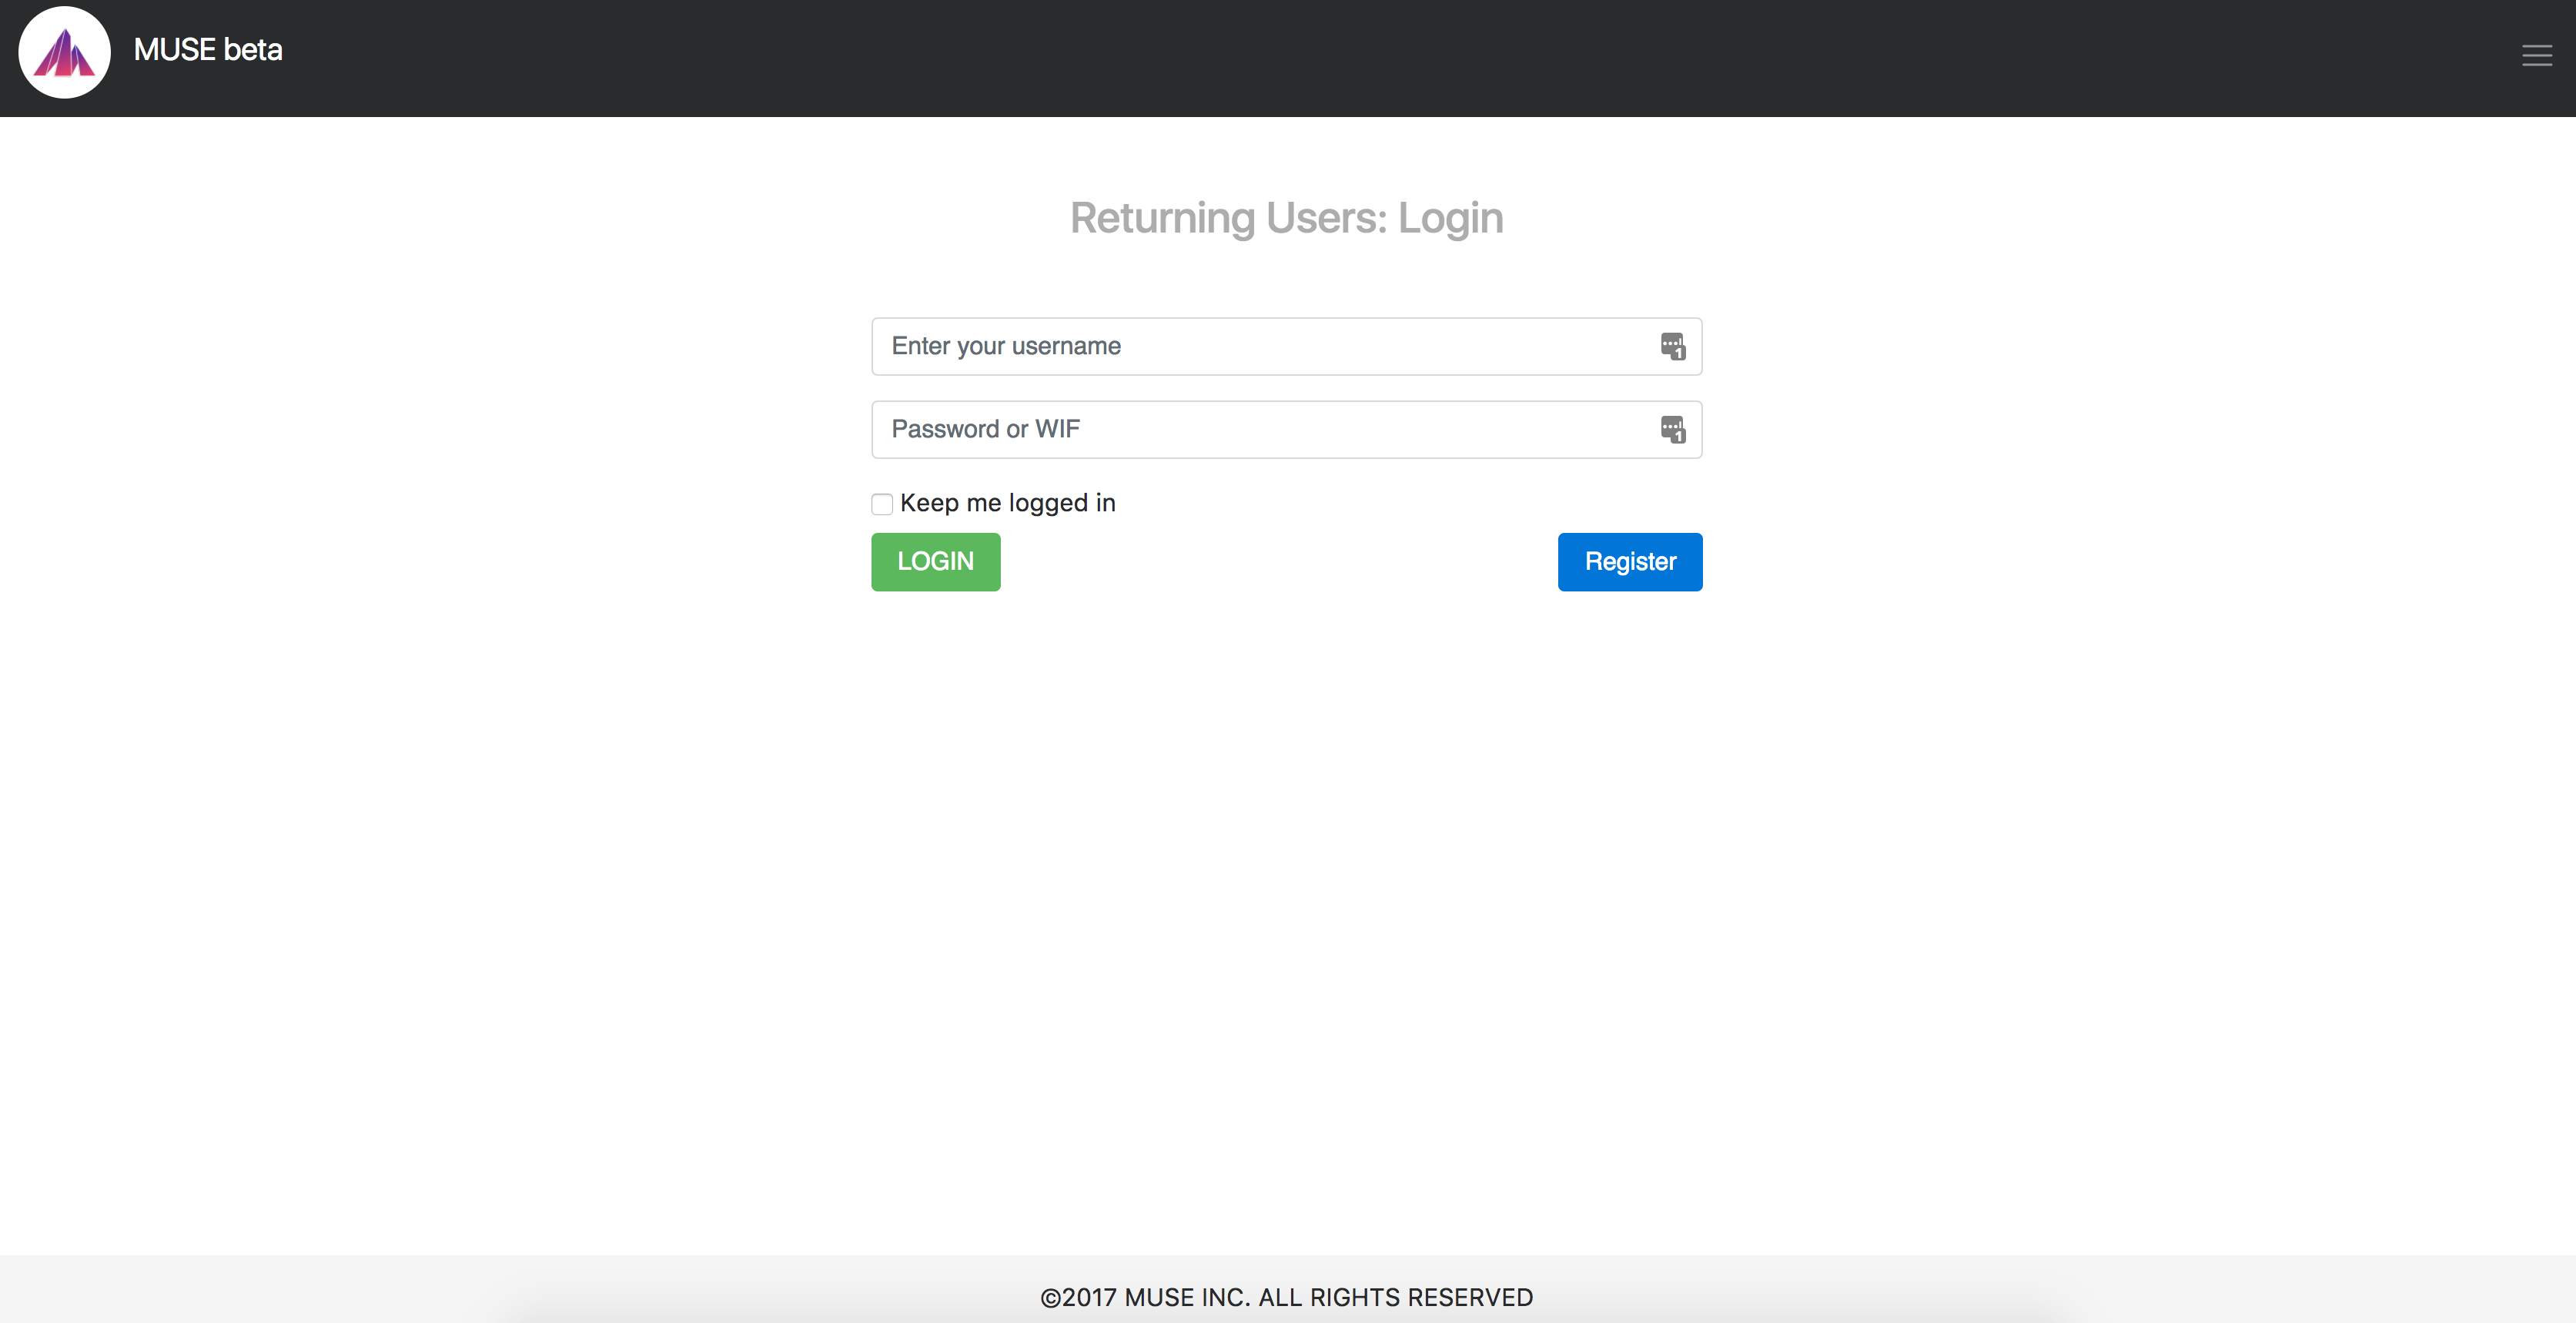
Task: Click the blue Register button
Action: pyautogui.click(x=1630, y=562)
